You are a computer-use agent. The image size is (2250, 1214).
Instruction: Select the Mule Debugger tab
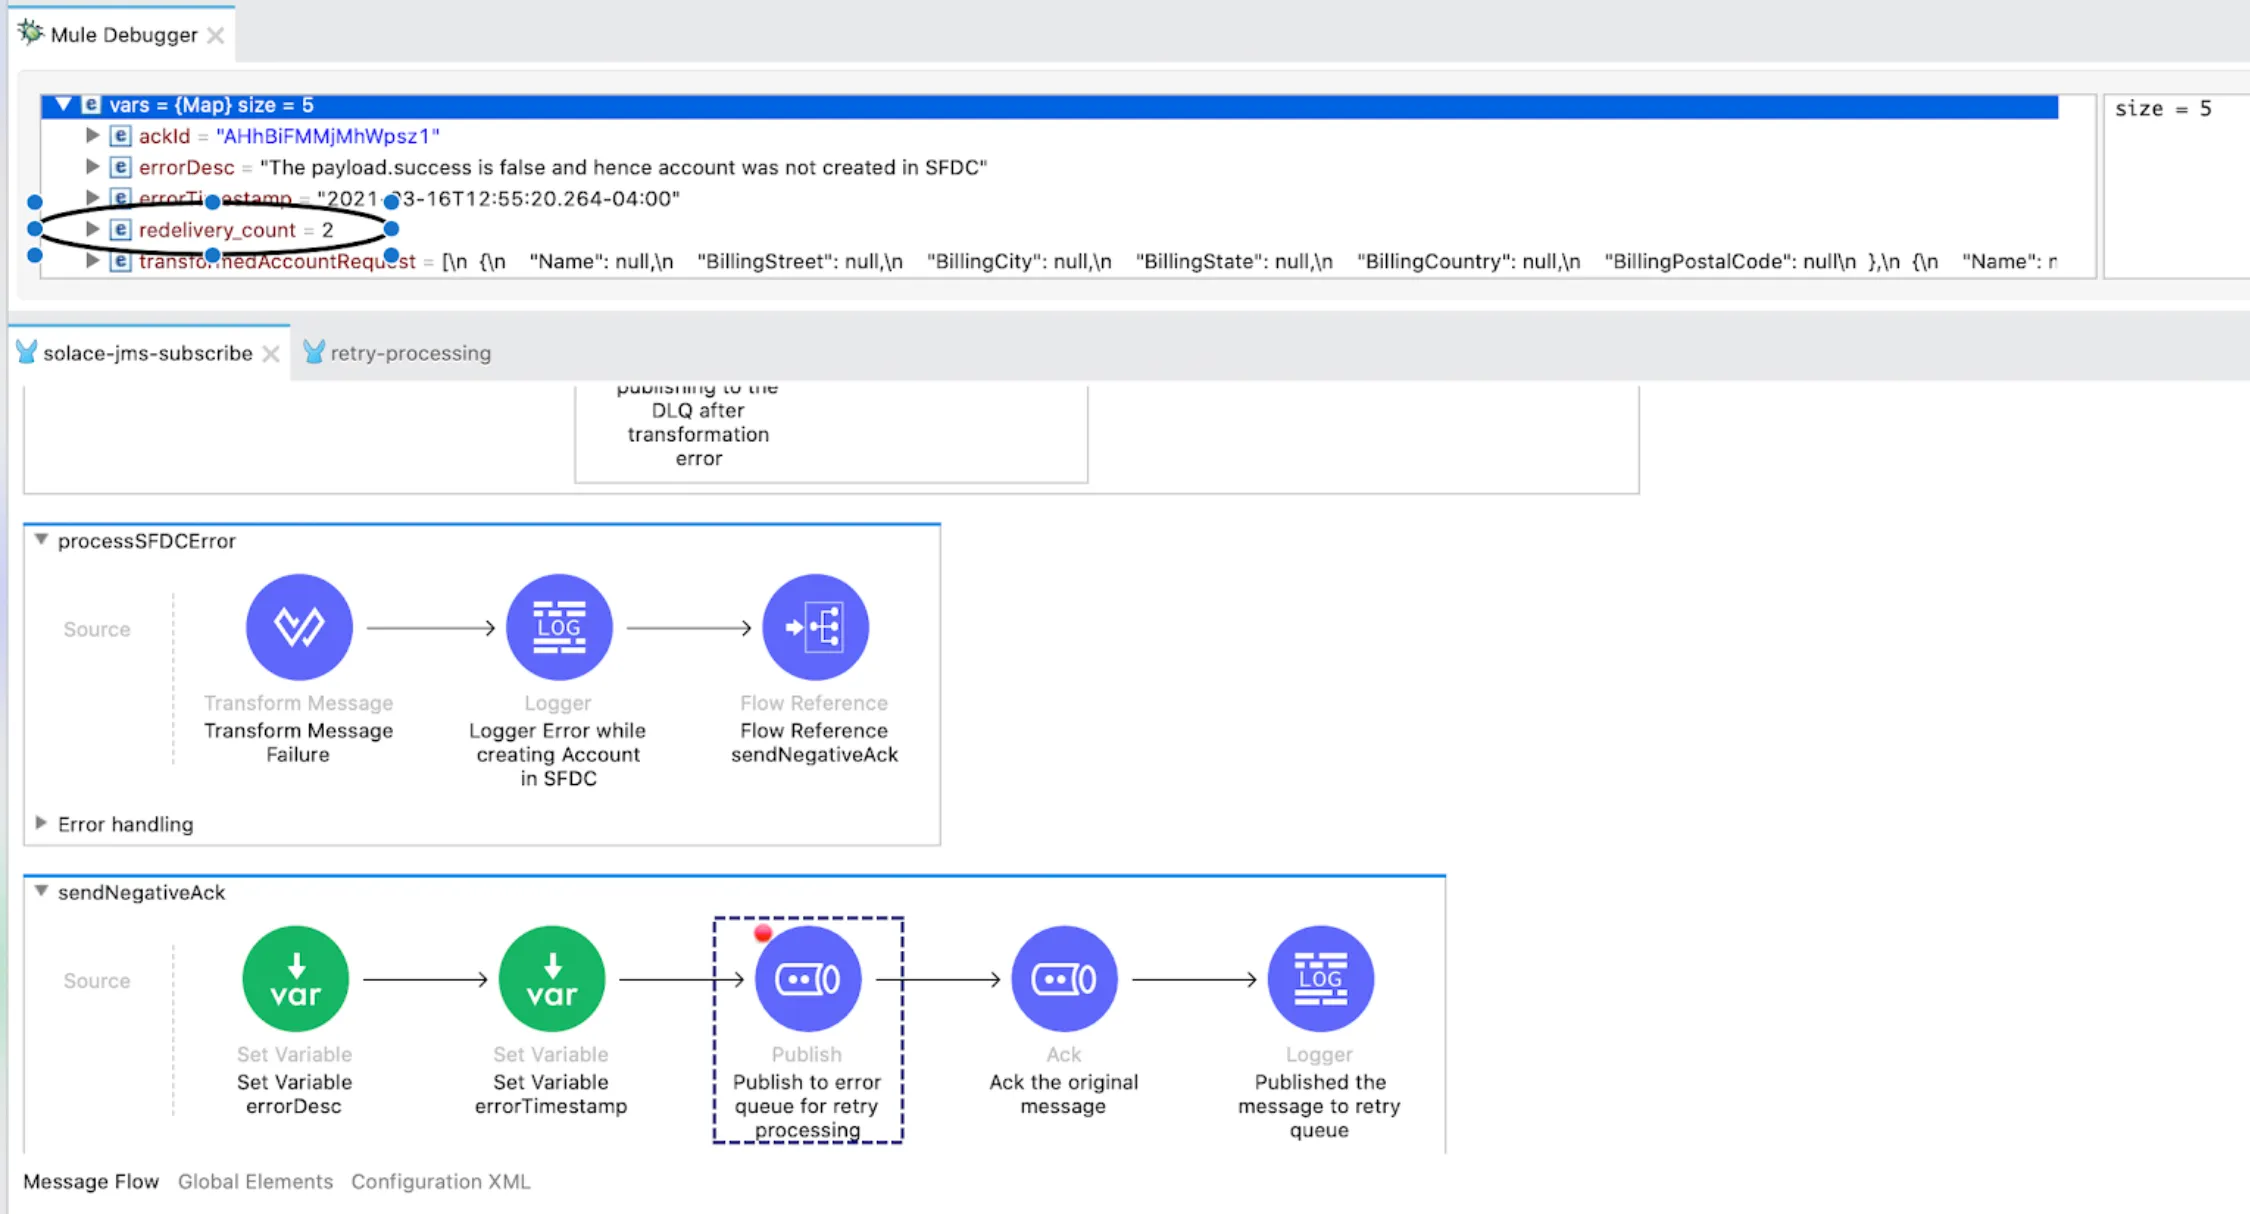coord(124,35)
